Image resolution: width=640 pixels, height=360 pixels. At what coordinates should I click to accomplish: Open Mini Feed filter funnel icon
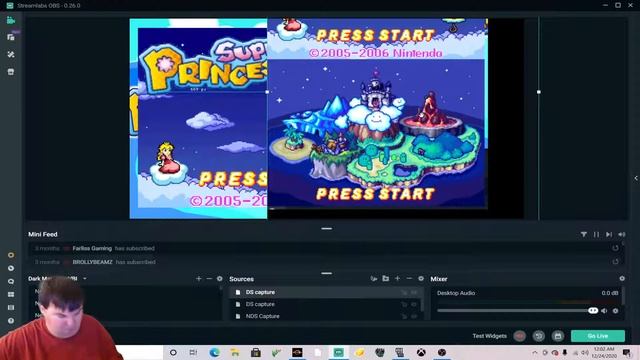584,234
